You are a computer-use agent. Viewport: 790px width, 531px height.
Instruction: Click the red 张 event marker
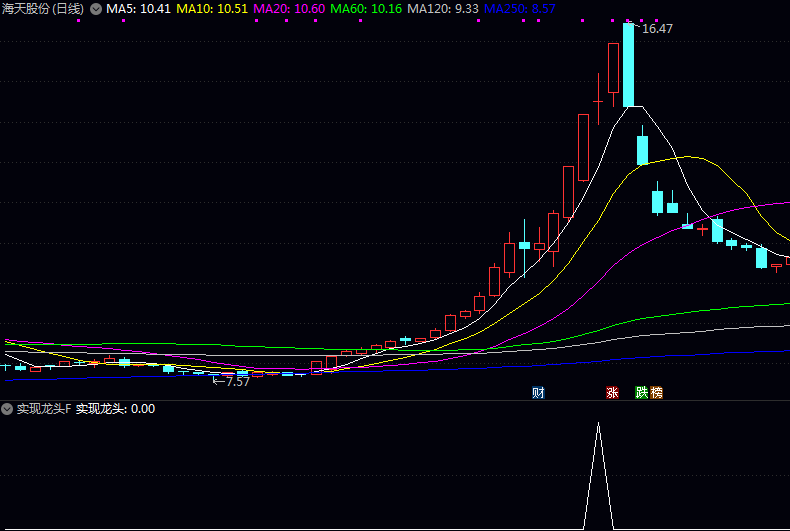click(x=612, y=392)
